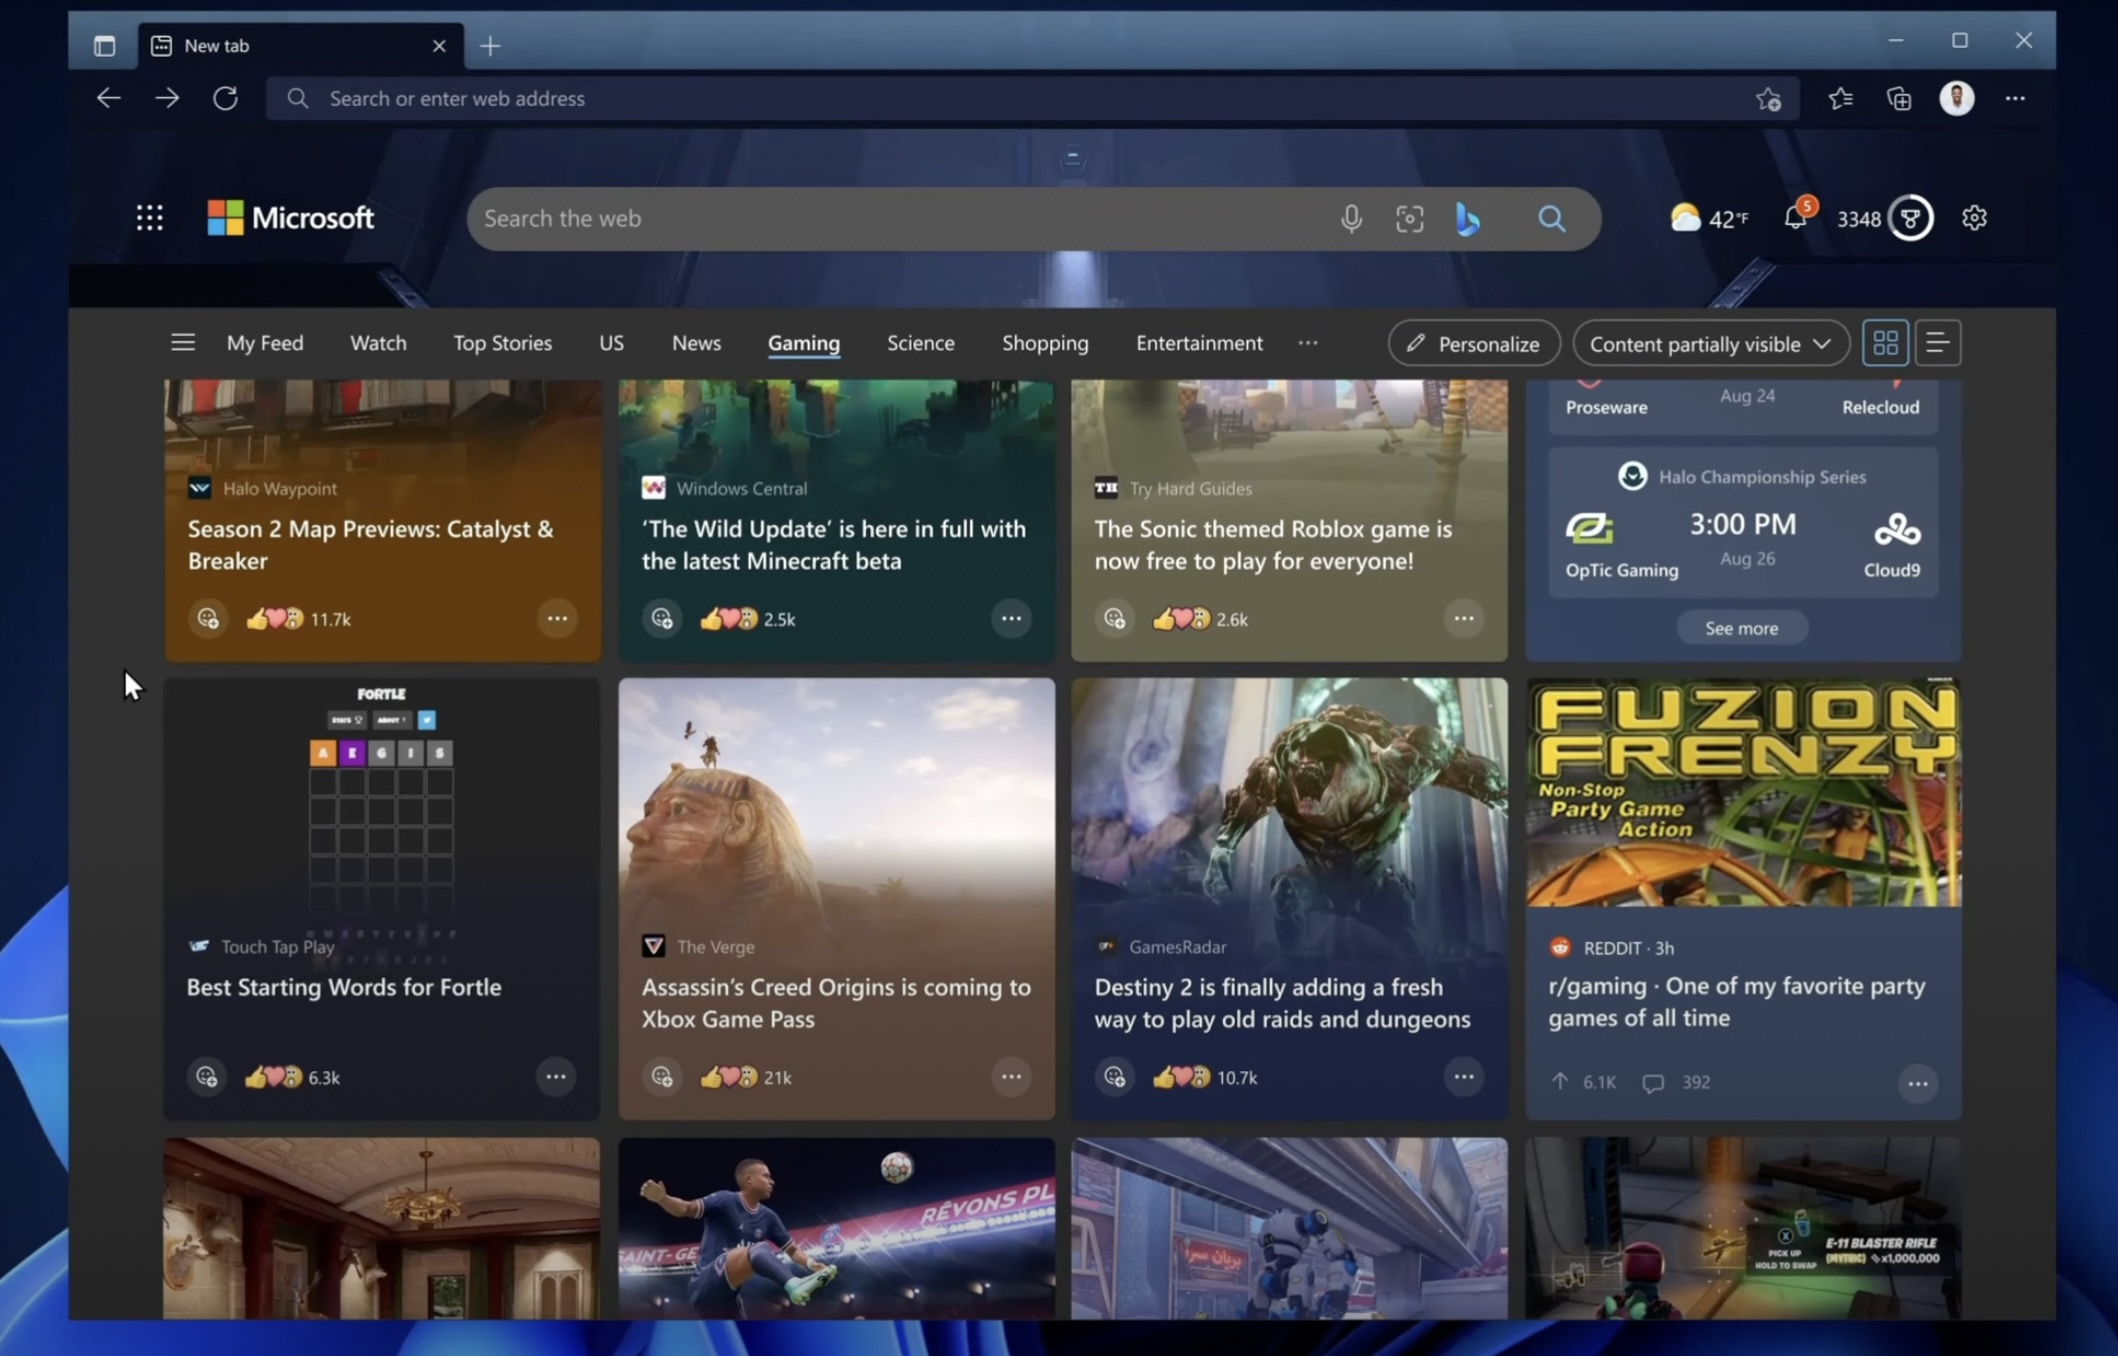Select the US tab
Viewport: 2118px width, 1356px height.
(x=611, y=343)
